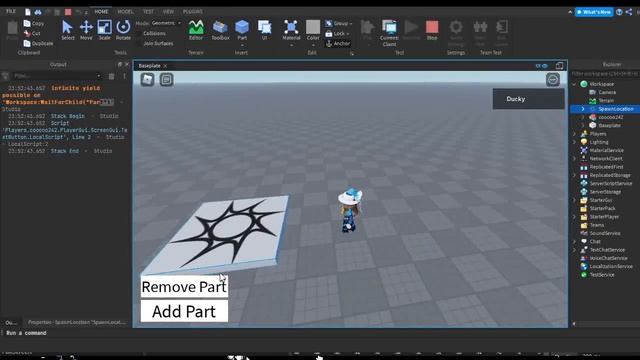640x360 pixels.
Task: Switch to the TEST ribbon tab
Action: click(148, 11)
